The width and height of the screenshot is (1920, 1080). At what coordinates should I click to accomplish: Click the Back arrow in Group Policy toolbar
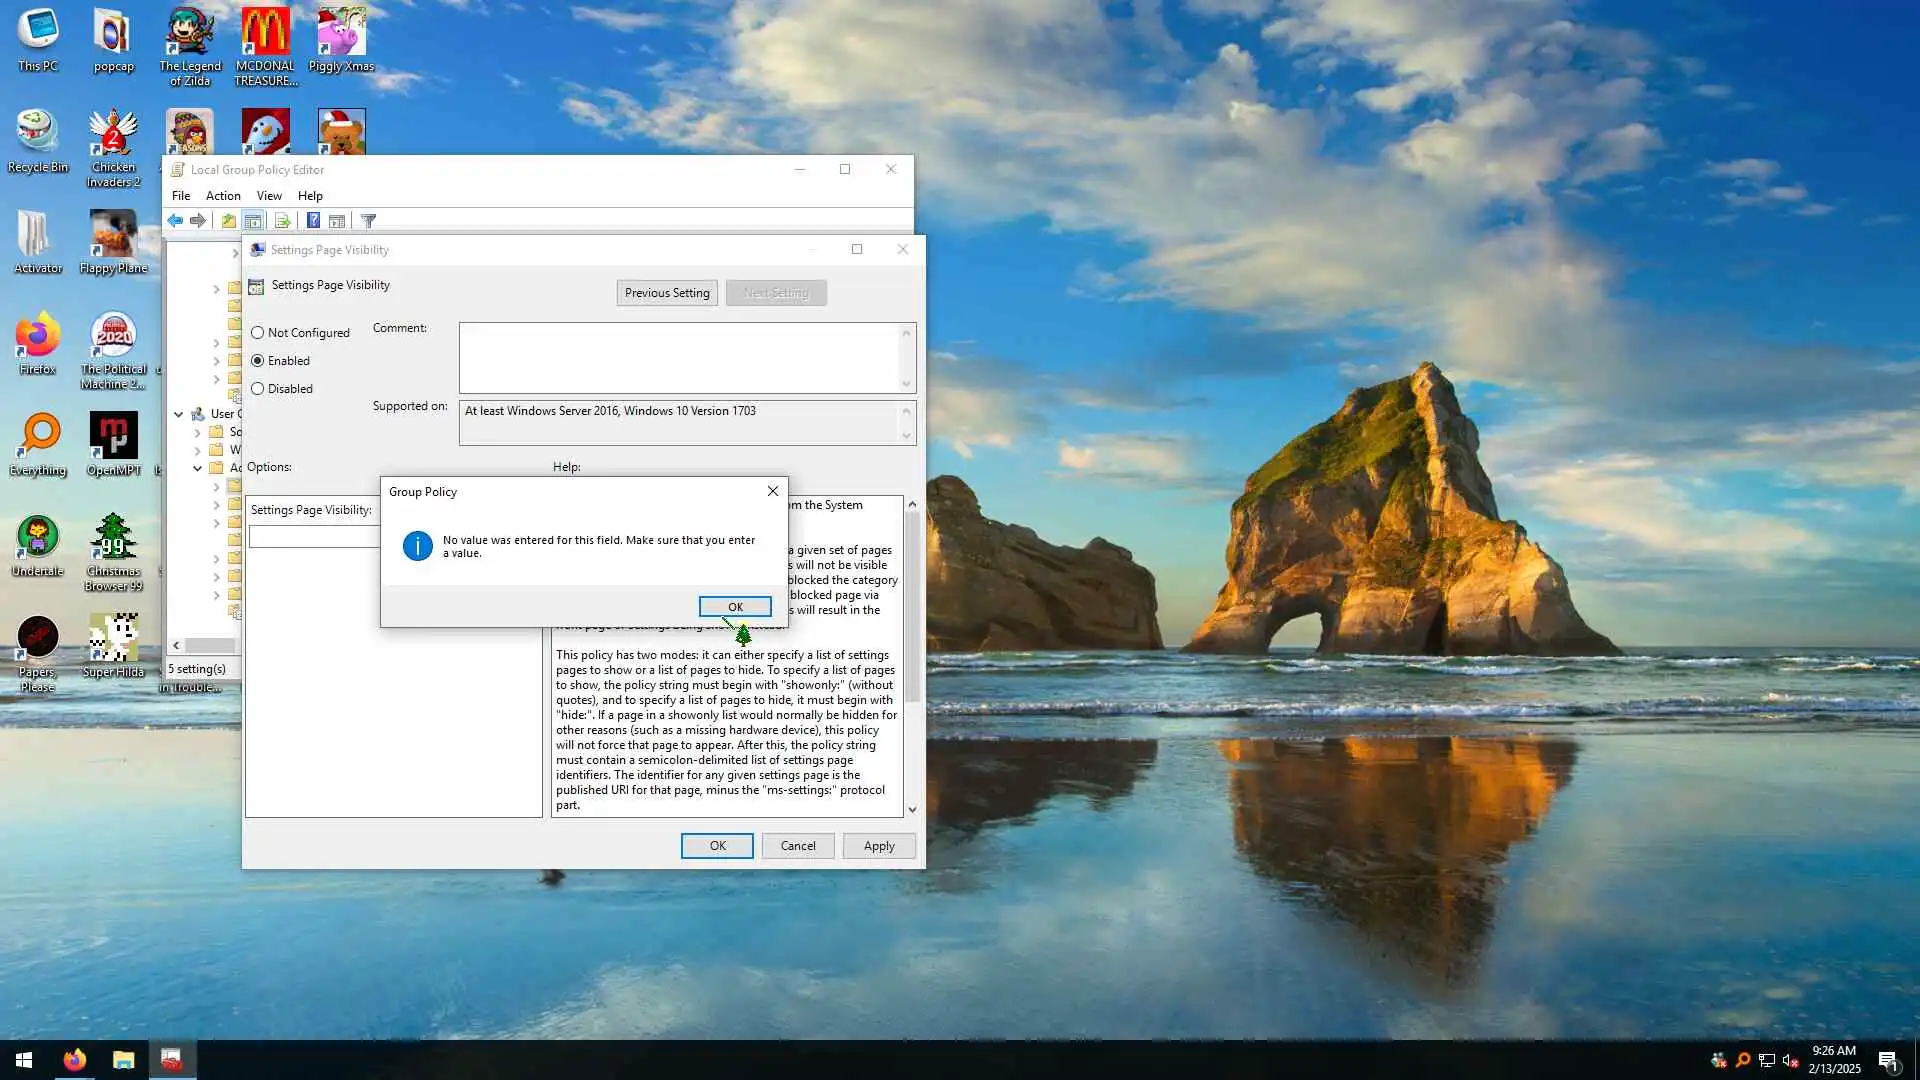[x=175, y=221]
